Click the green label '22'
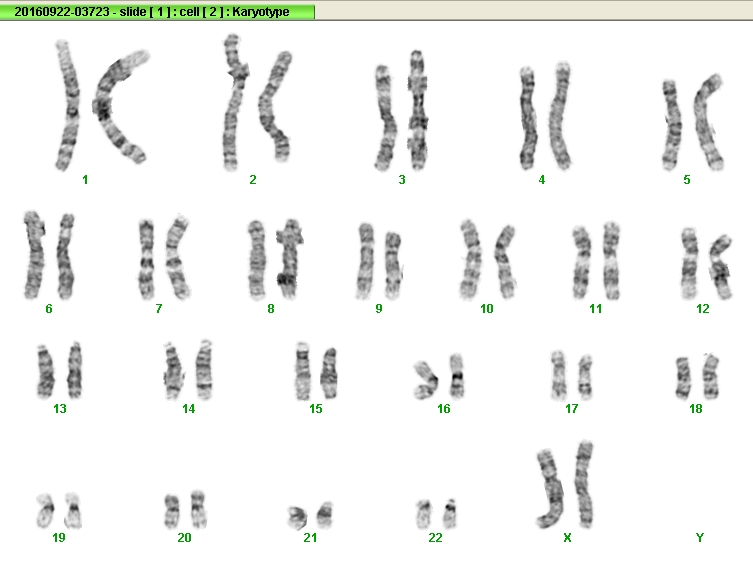This screenshot has height=579, width=753. point(435,538)
